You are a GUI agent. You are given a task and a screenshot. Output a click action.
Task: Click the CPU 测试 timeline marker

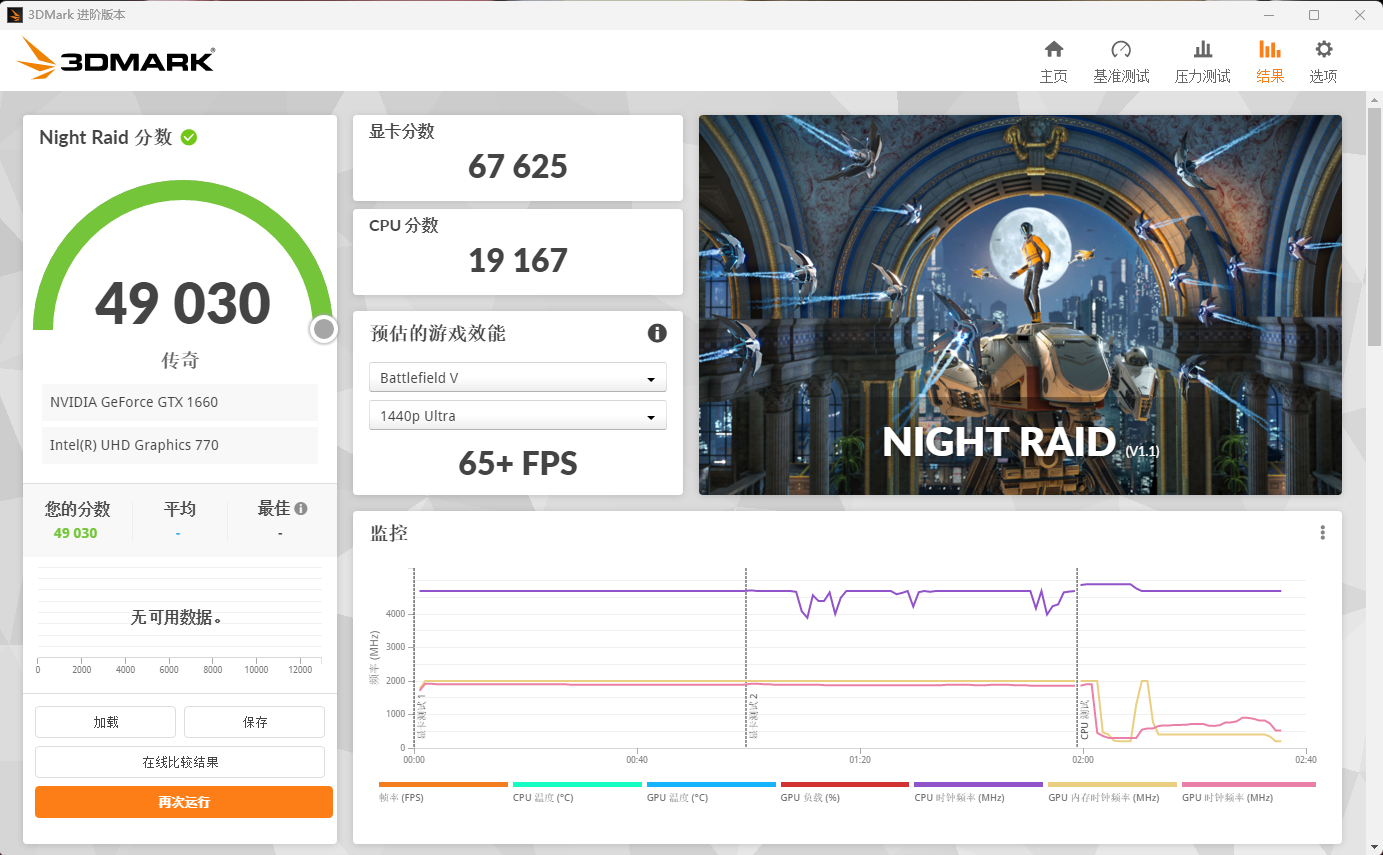coord(1084,719)
